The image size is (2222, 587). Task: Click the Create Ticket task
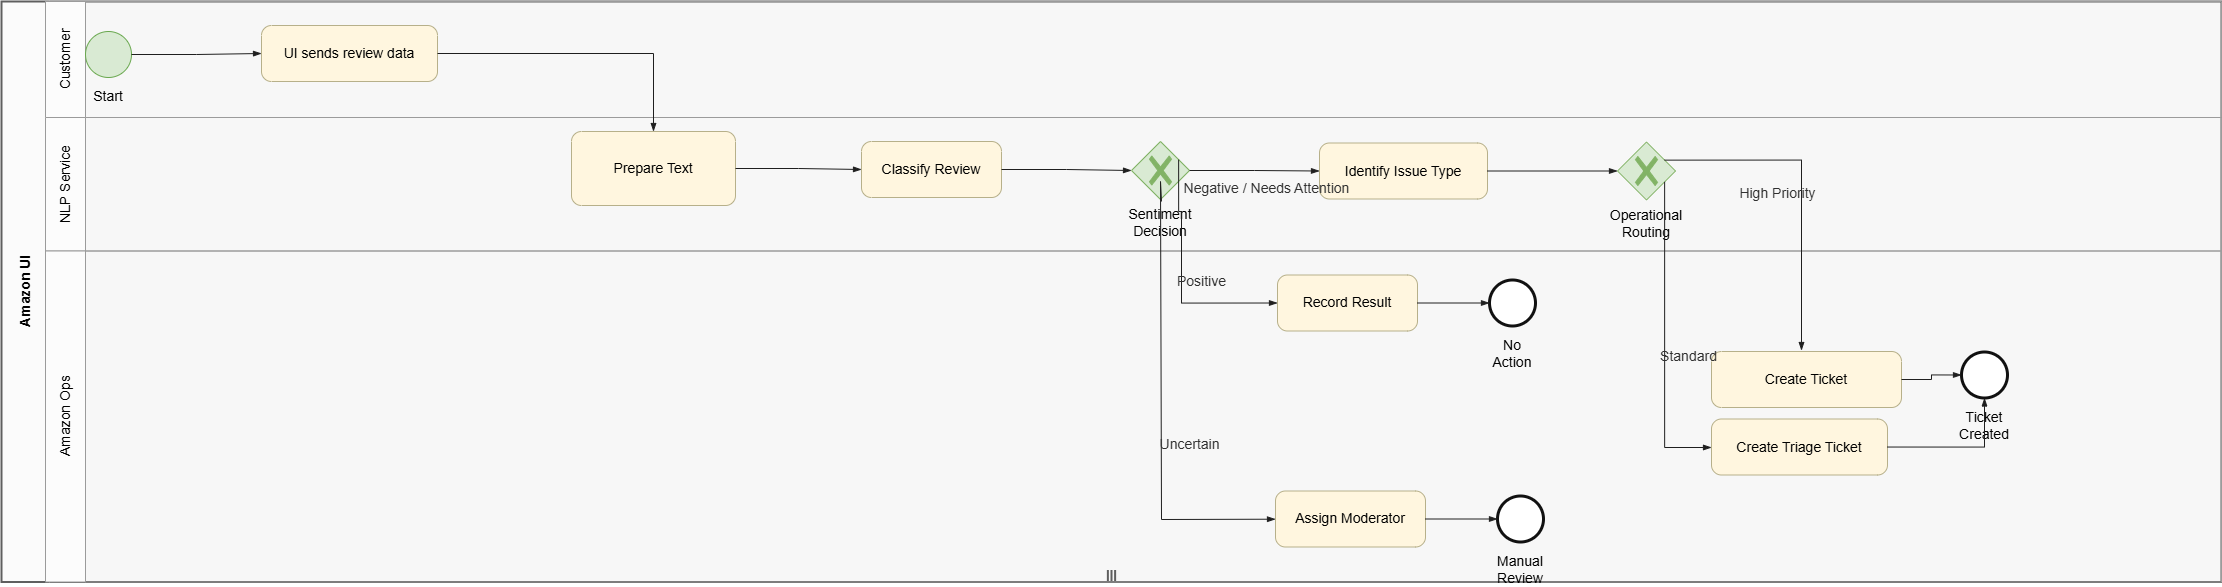tap(1805, 380)
